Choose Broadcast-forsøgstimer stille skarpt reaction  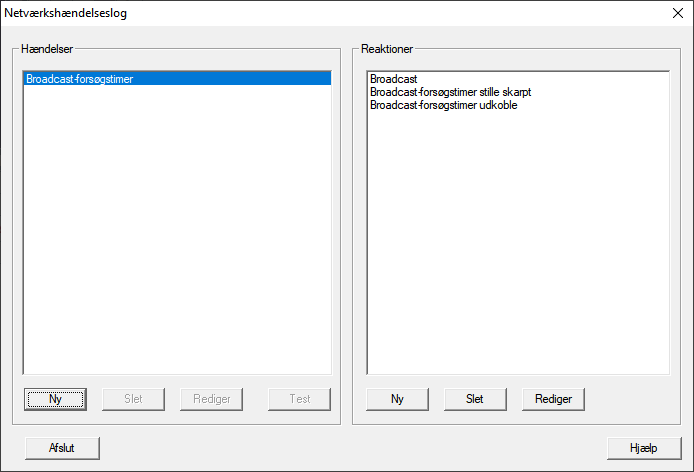click(x=450, y=91)
